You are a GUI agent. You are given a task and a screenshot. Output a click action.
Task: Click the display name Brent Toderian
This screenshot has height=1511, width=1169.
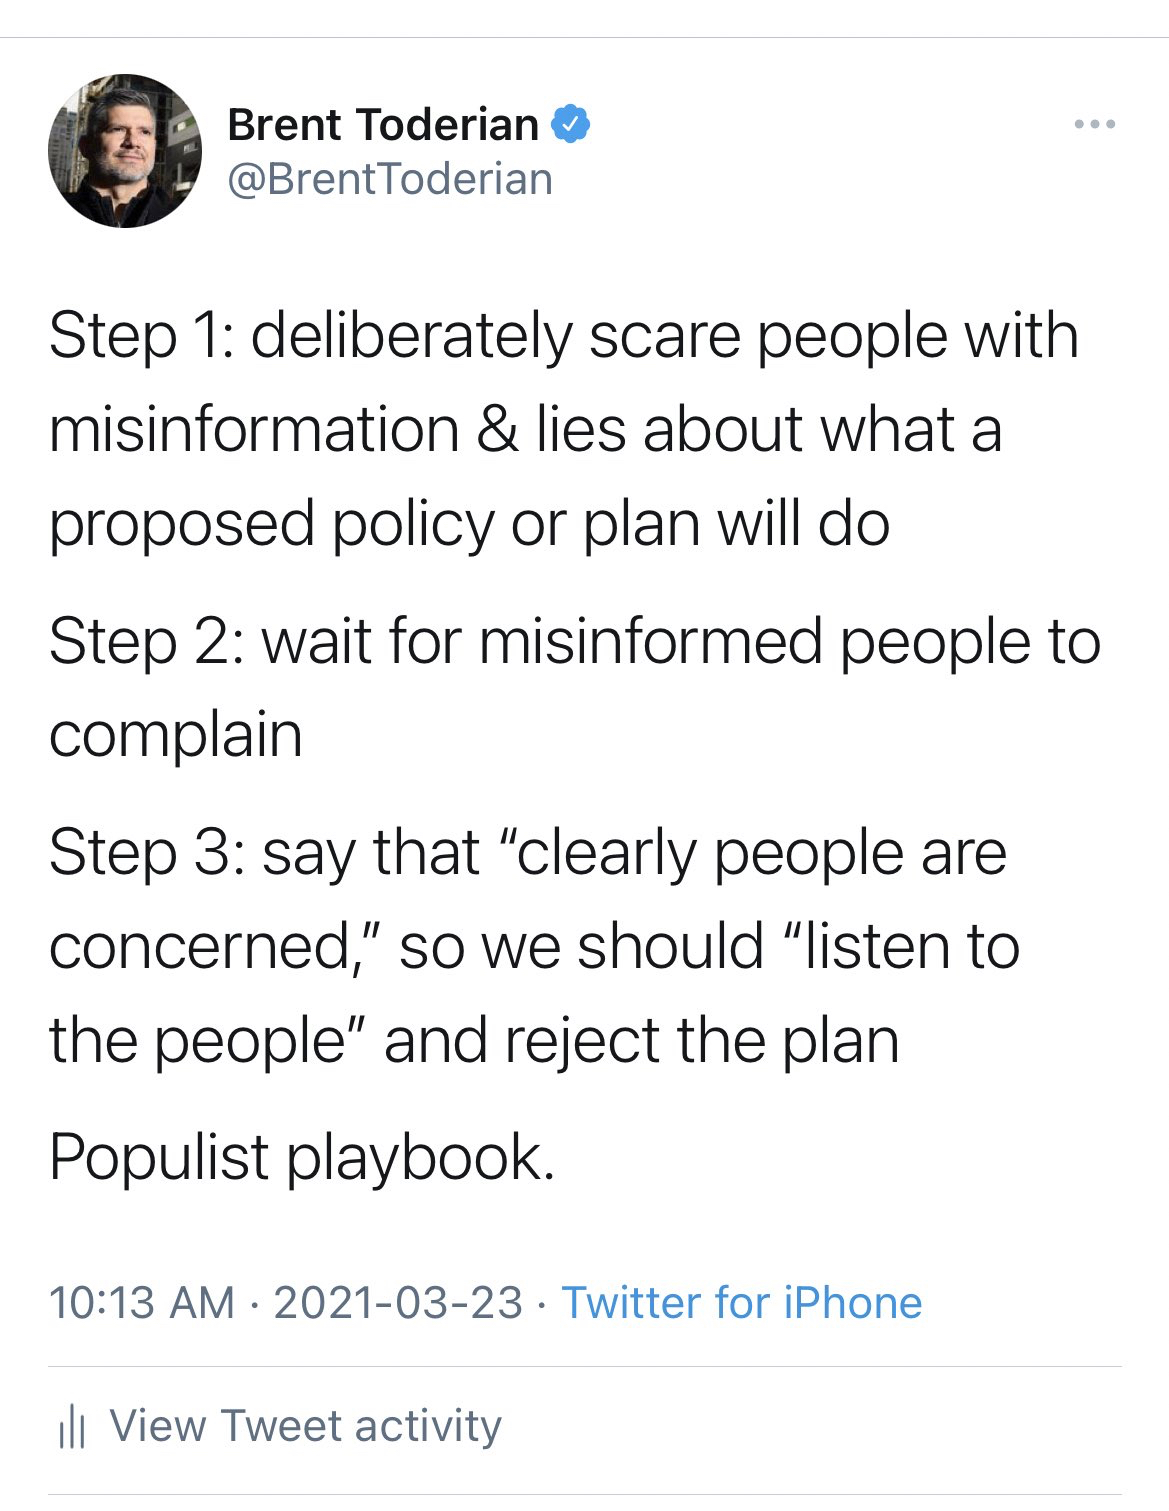[x=383, y=125]
